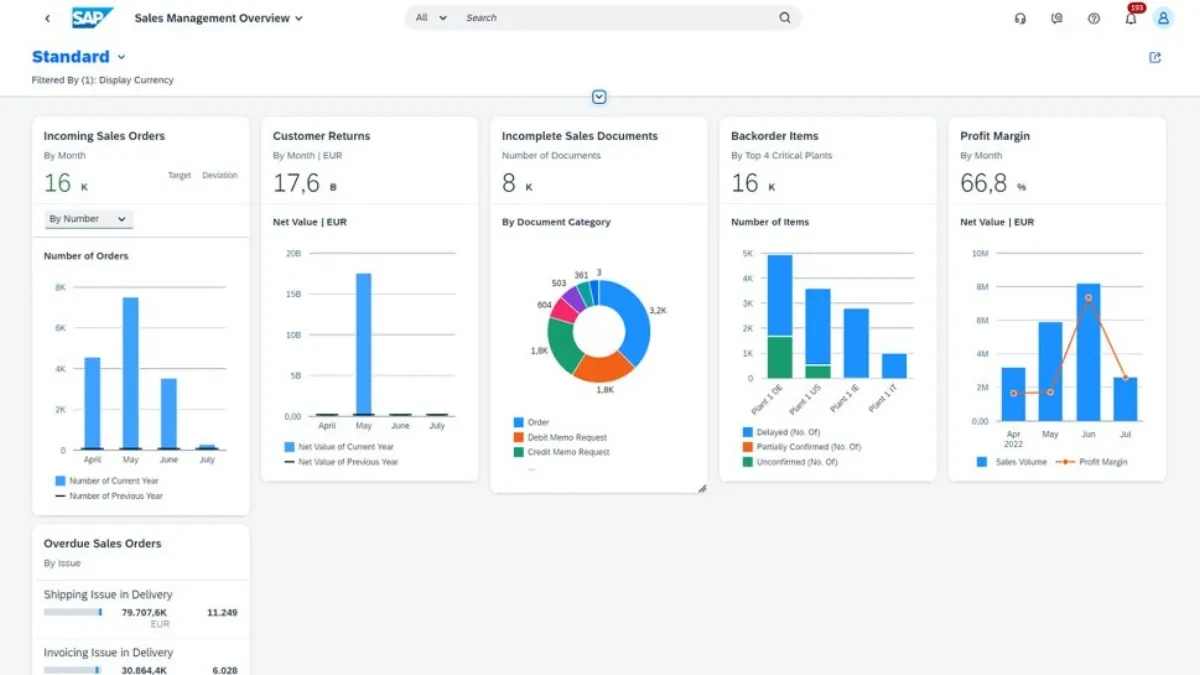Image resolution: width=1200 pixels, height=675 pixels.
Task: Click the Search input field
Action: pos(615,18)
